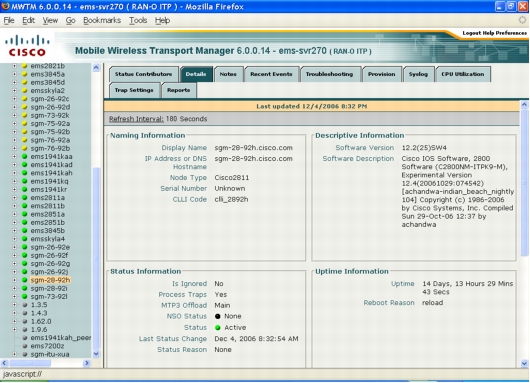This screenshot has height=383, width=530.
Task: Click green status icon beside ems2811a
Action: point(24,197)
